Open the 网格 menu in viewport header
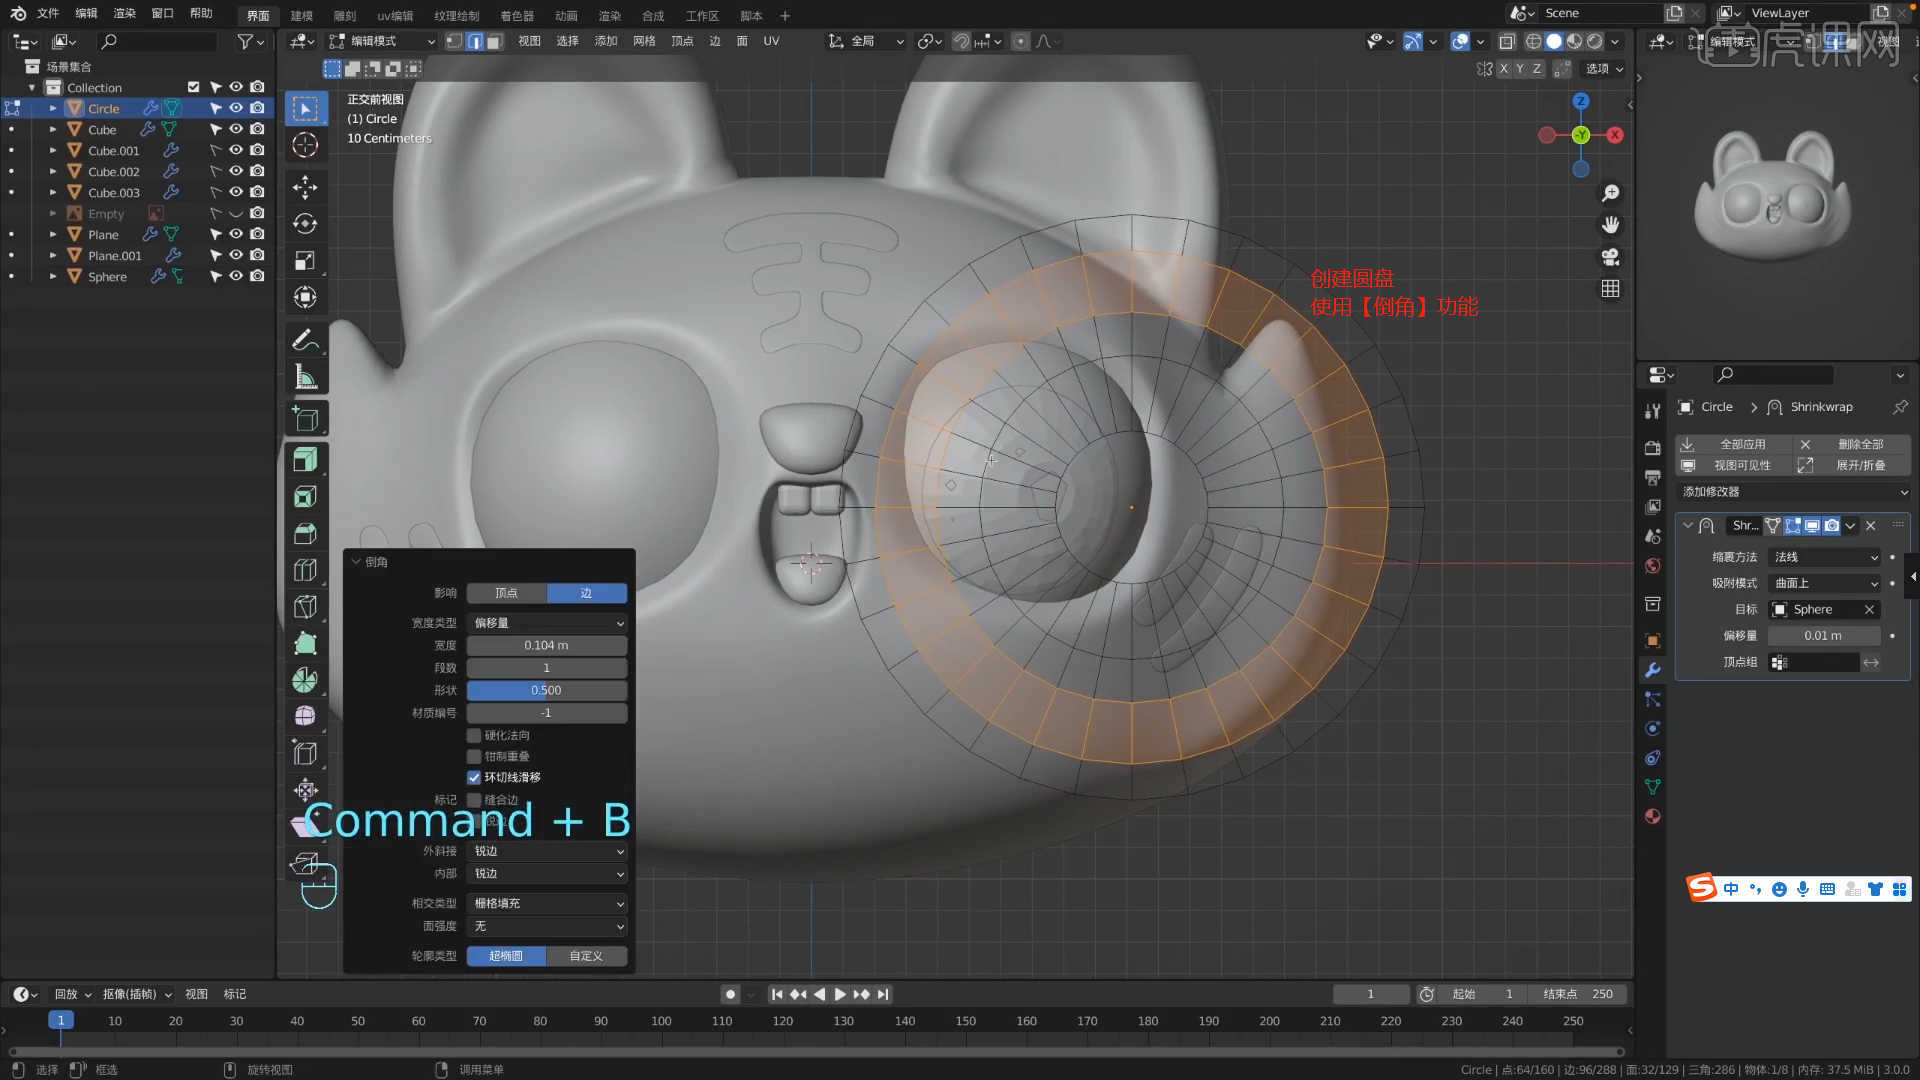Viewport: 1920px width, 1080px height. click(644, 41)
